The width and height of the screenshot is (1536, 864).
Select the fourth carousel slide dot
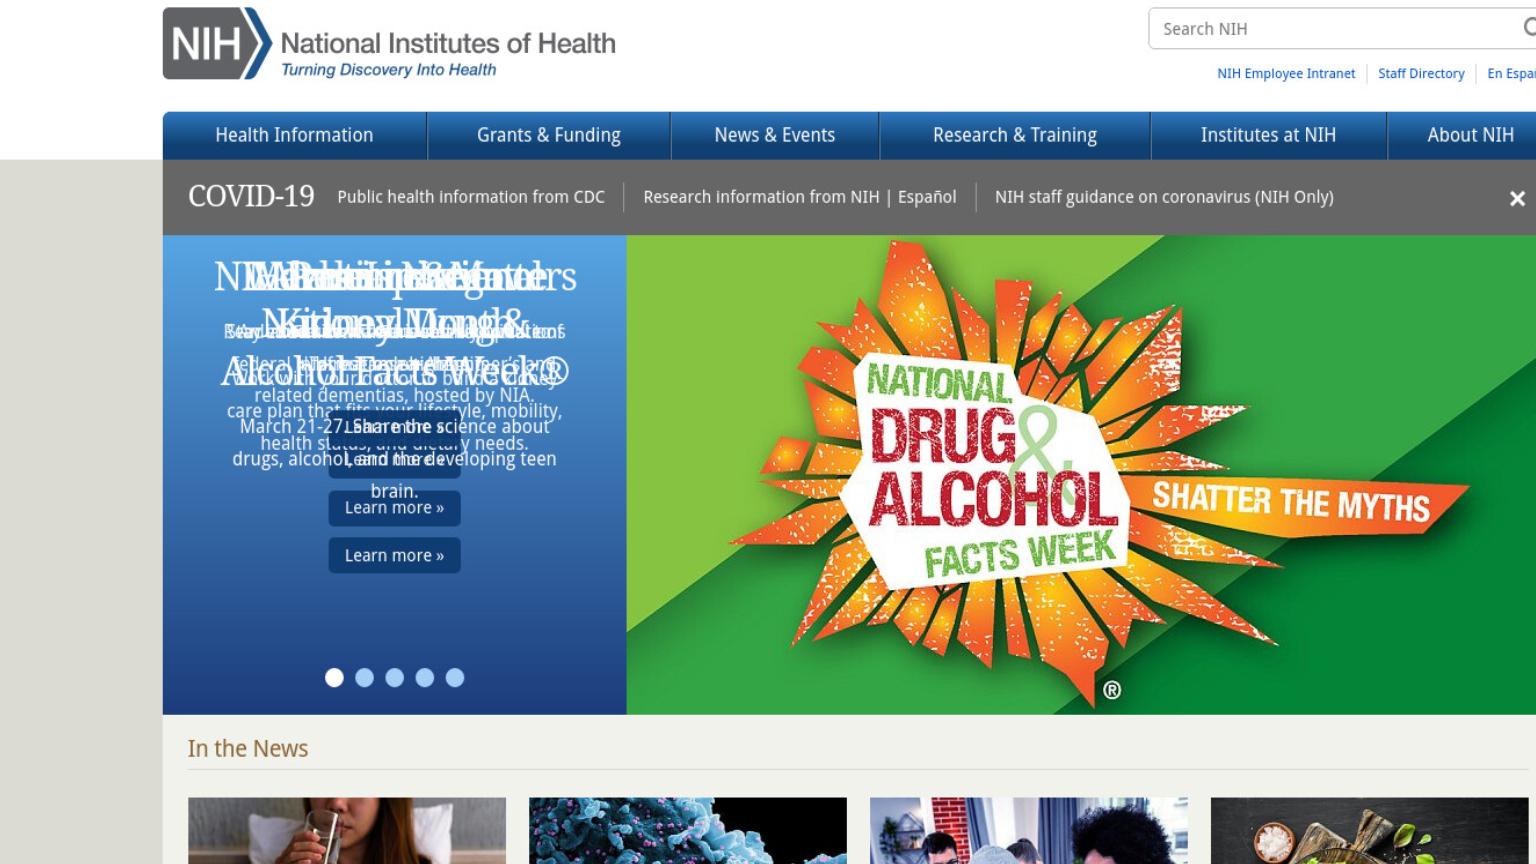click(x=425, y=678)
